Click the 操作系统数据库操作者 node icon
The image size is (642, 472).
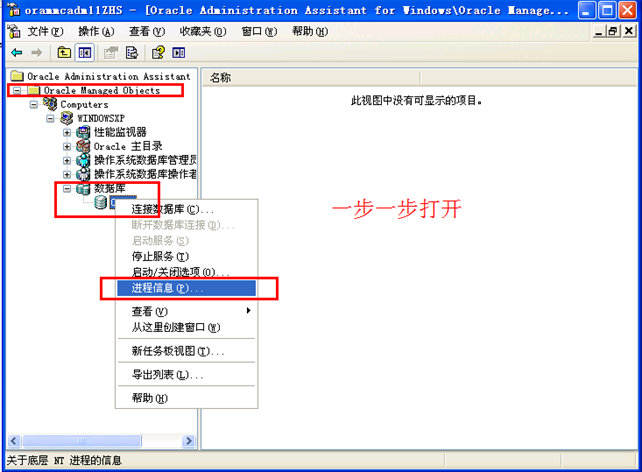pos(83,174)
